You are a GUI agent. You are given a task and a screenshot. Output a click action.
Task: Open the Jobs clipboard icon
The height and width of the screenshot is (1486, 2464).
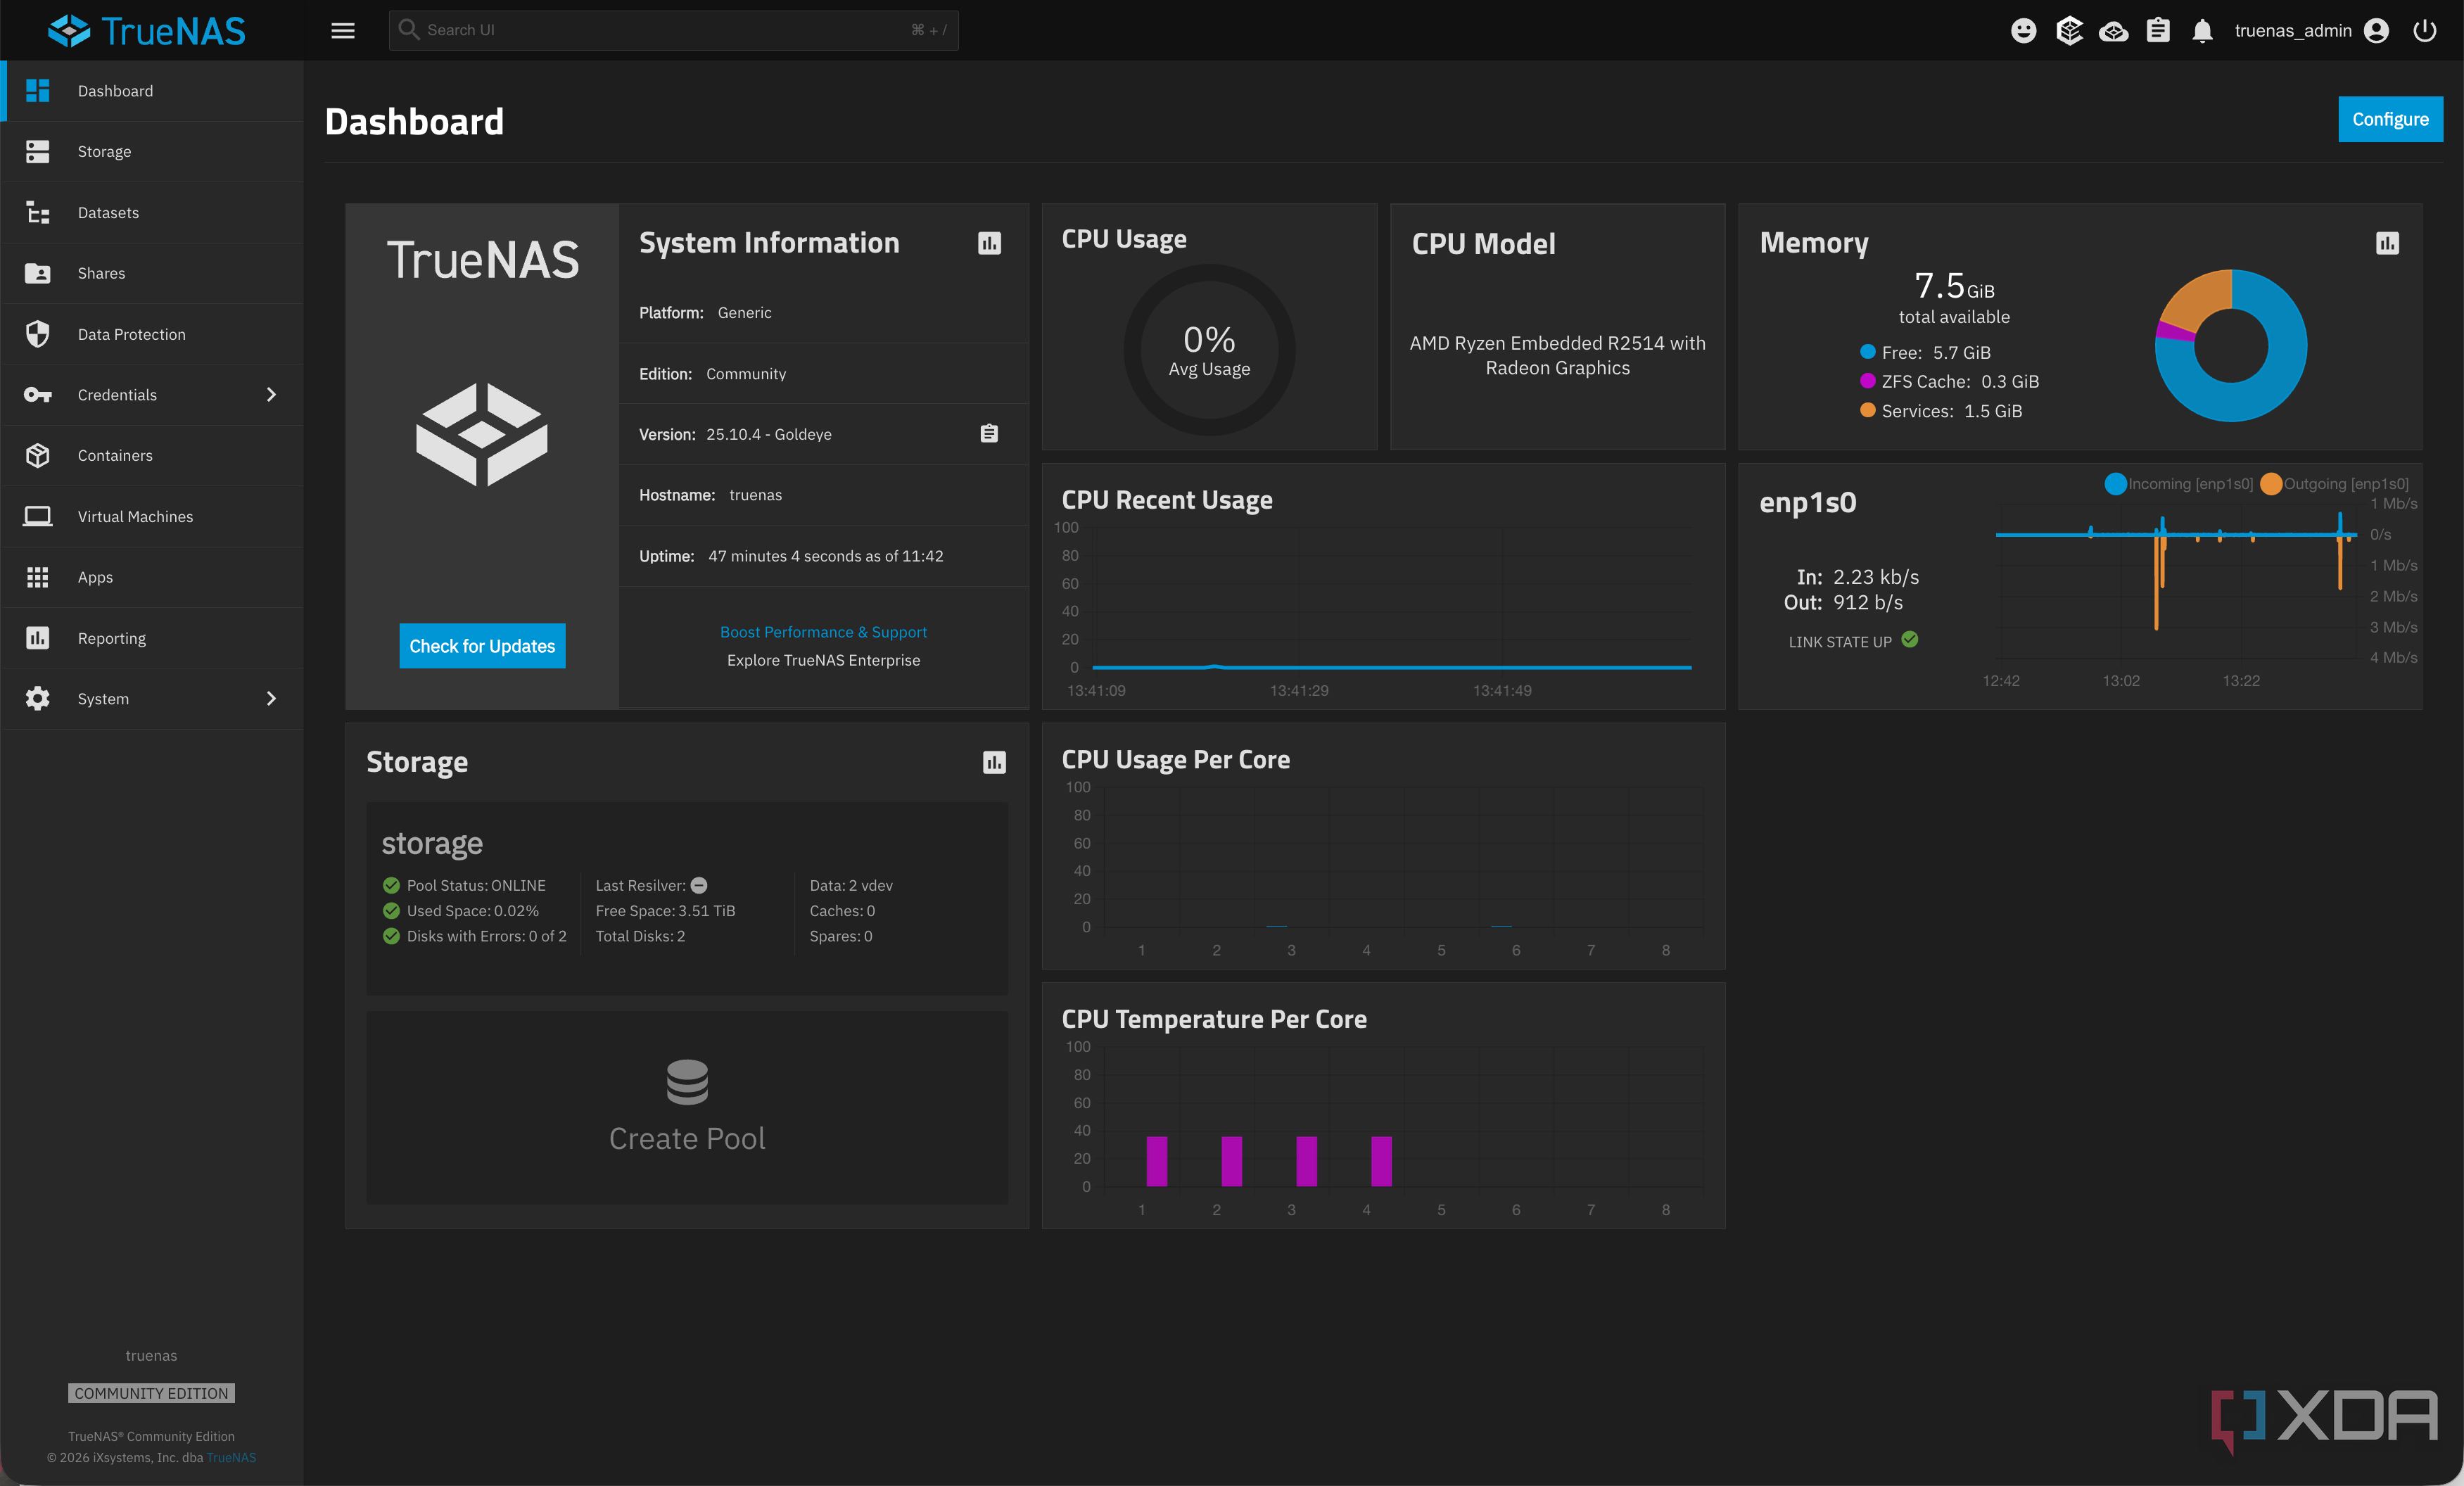tap(2158, 30)
